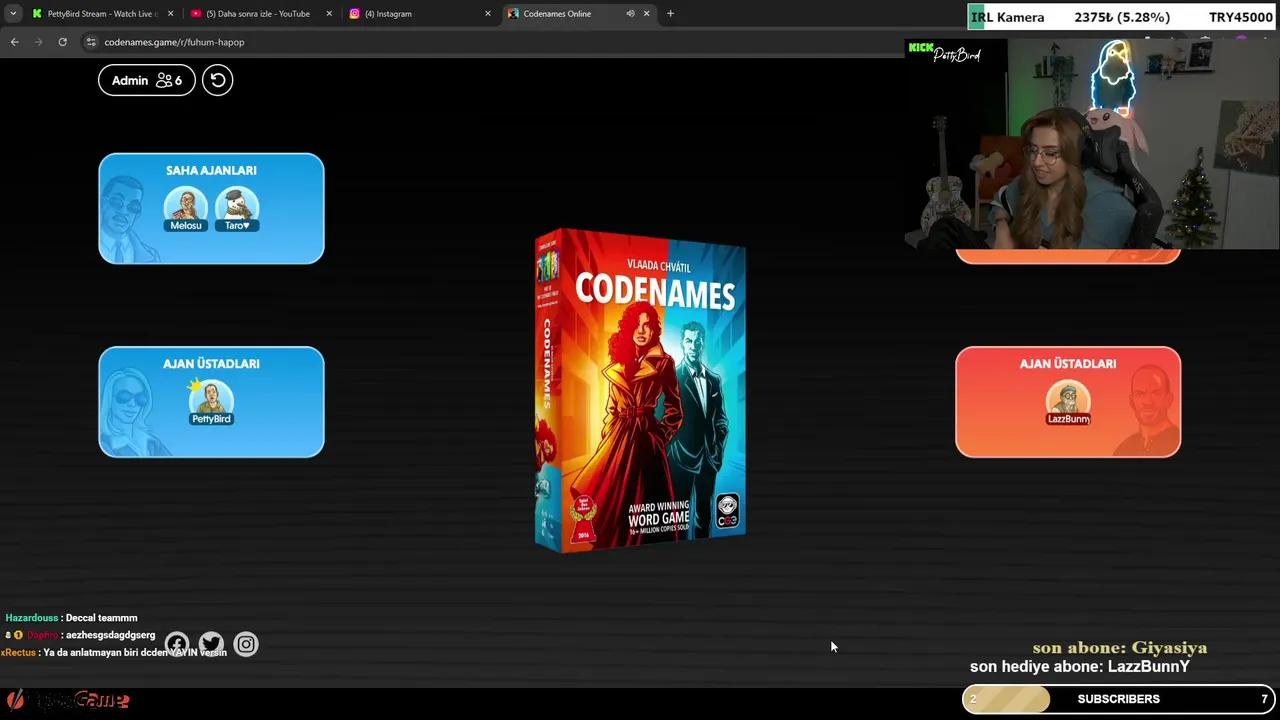Reload the page with the refresh button
Screen dimensions: 1280x720
point(62,42)
